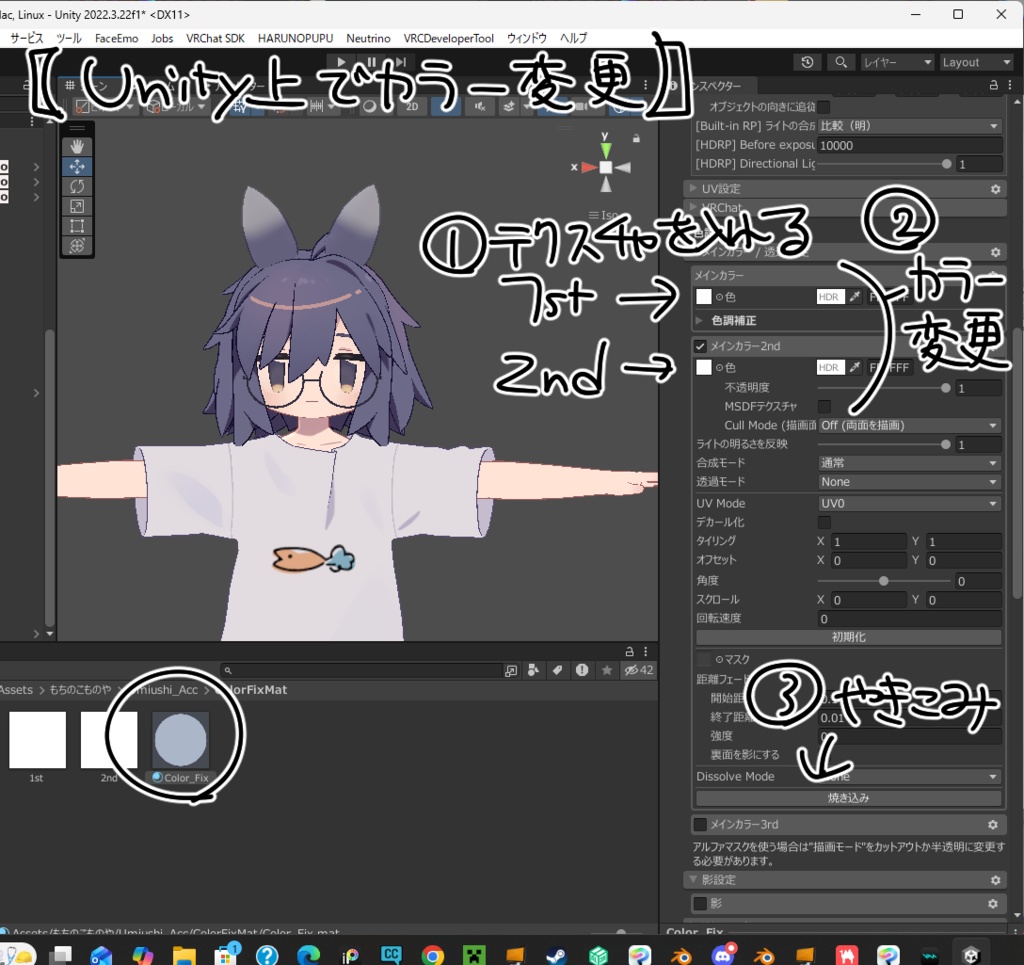Select the Hand view tool
This screenshot has width=1024, height=965.
[77, 146]
